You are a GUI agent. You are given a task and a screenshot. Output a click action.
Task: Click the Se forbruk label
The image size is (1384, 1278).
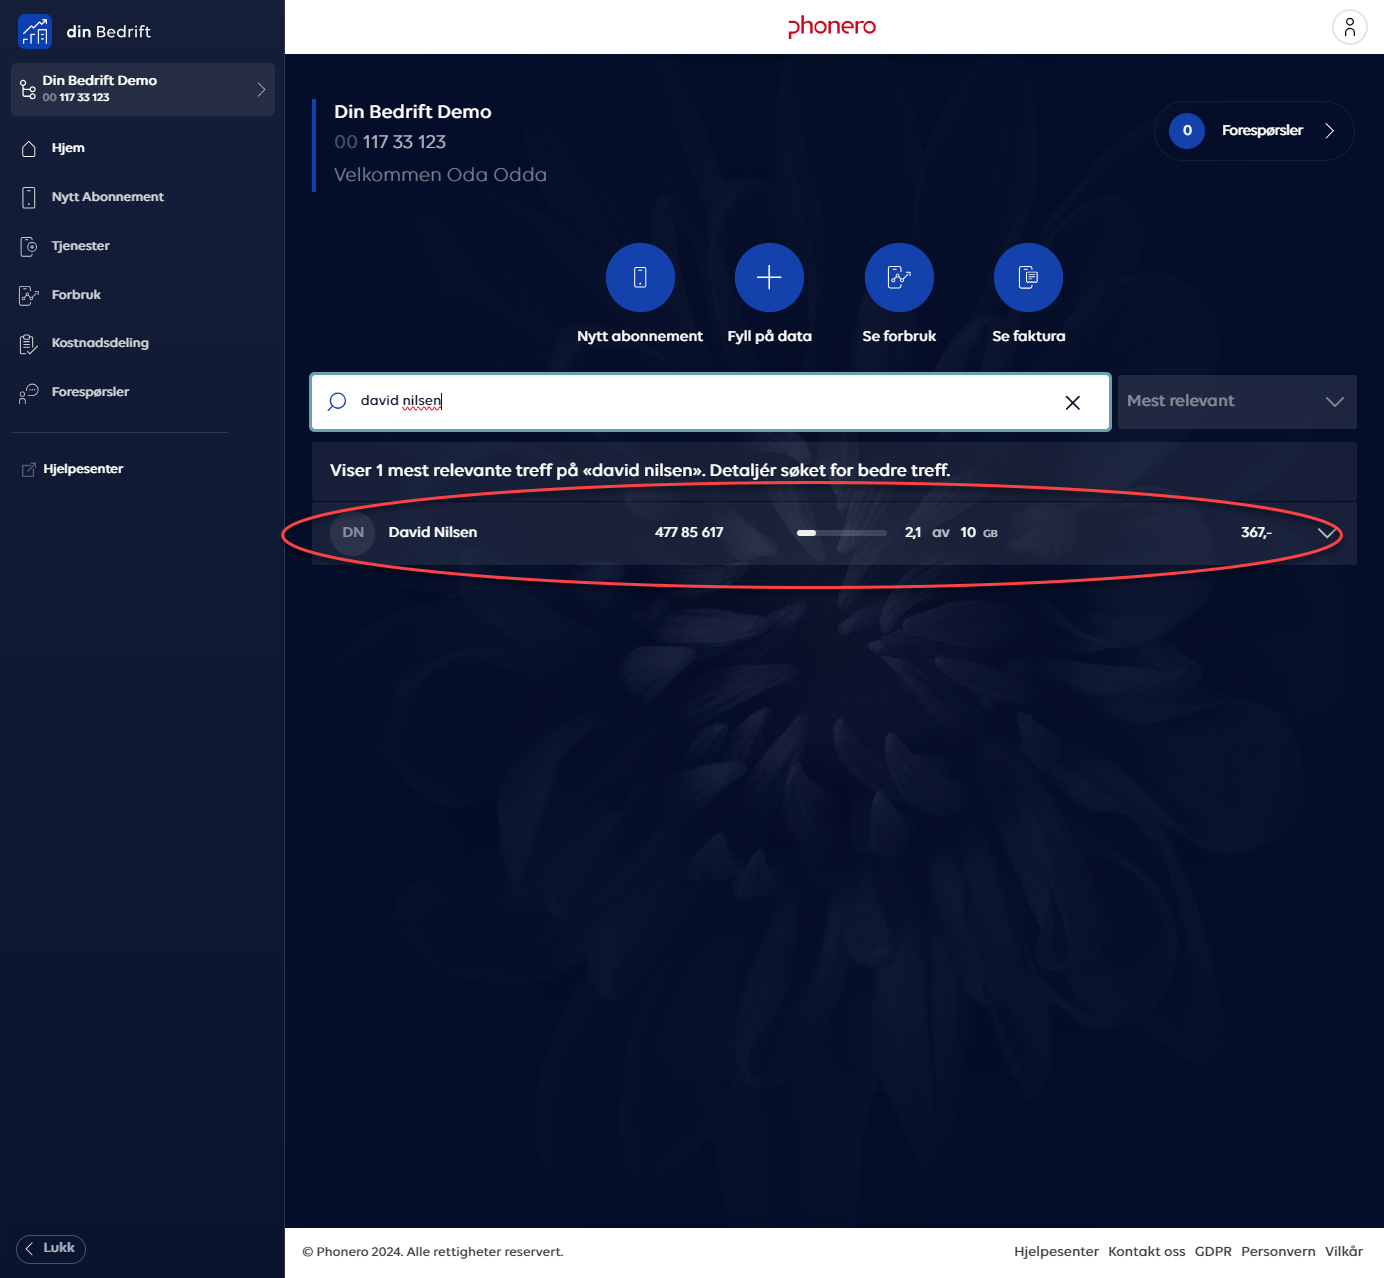[899, 336]
